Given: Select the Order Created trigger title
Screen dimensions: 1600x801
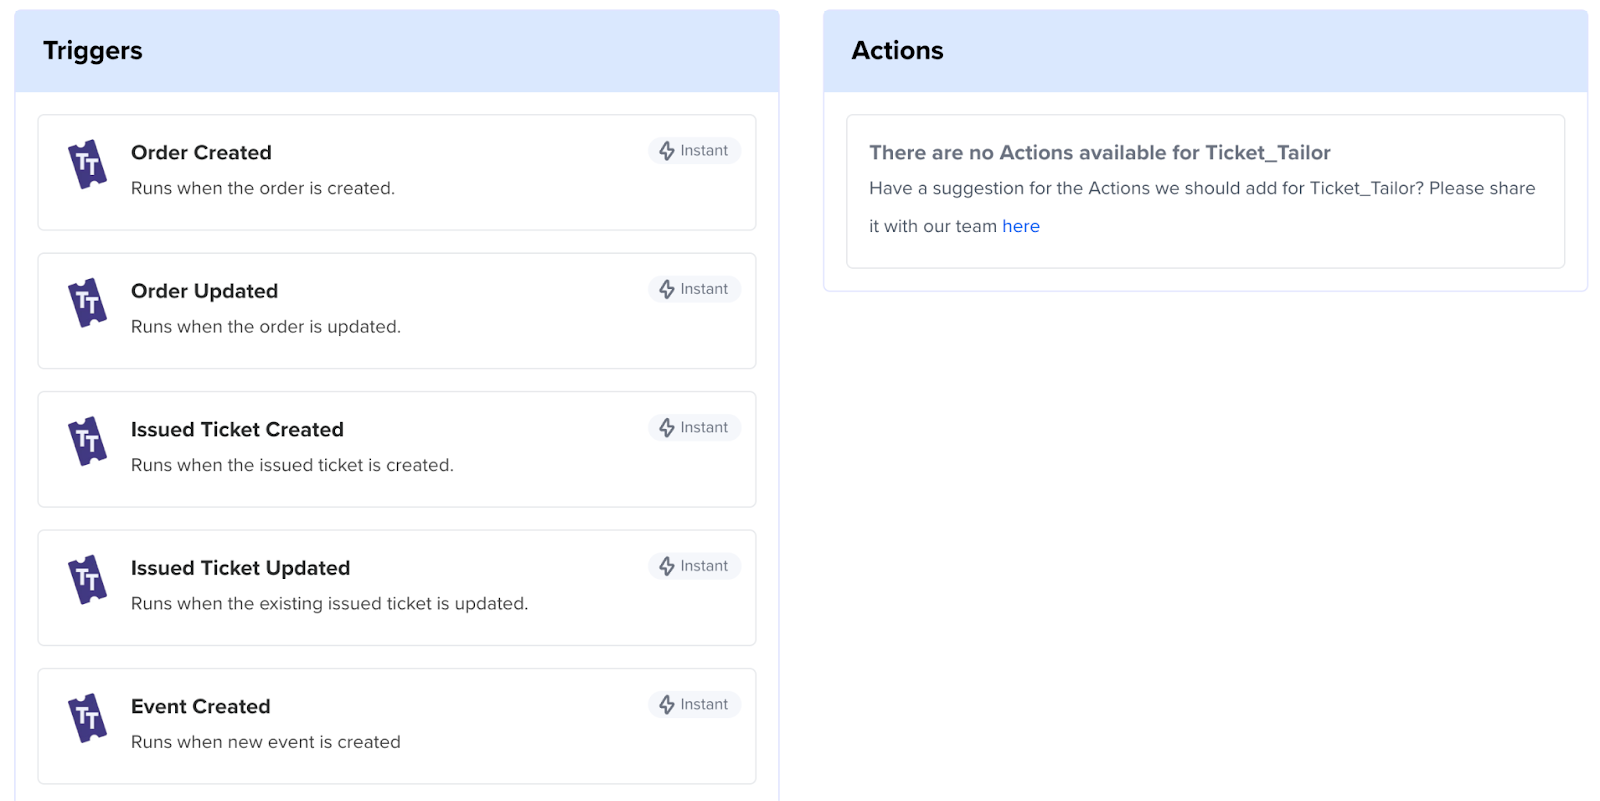Looking at the screenshot, I should pyautogui.click(x=201, y=152).
